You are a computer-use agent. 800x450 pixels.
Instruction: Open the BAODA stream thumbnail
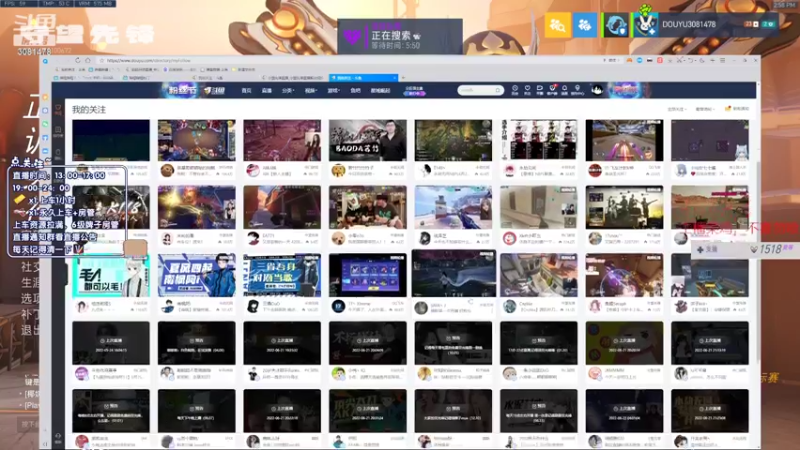(367, 140)
